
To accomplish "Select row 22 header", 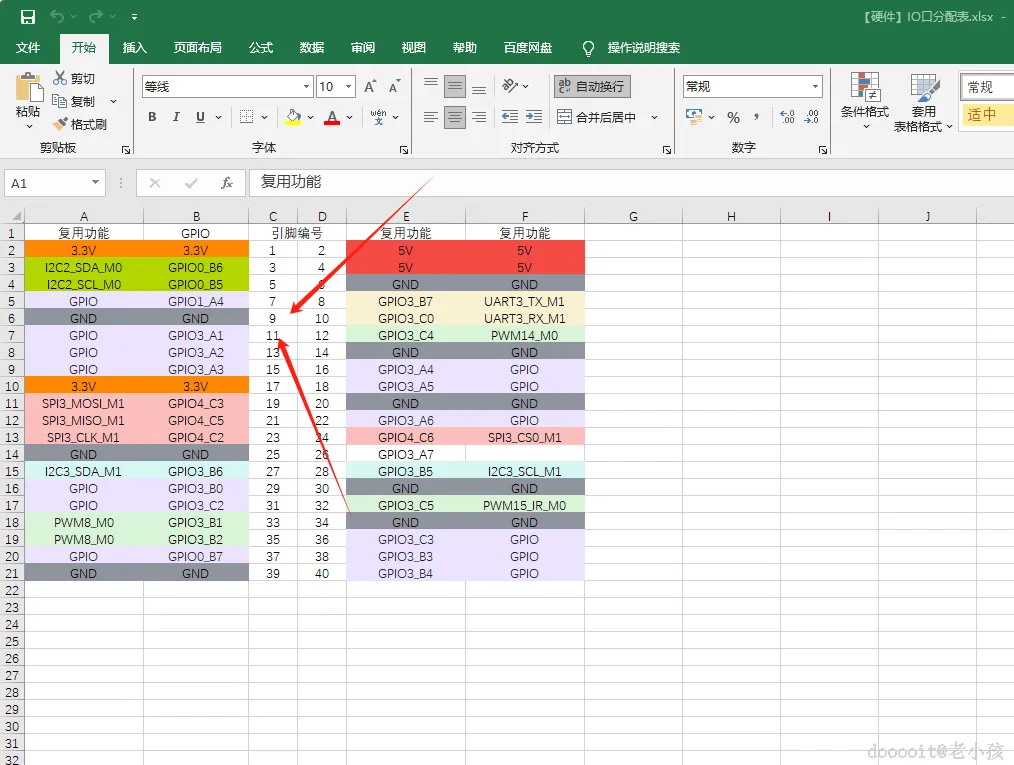I will (x=12, y=590).
